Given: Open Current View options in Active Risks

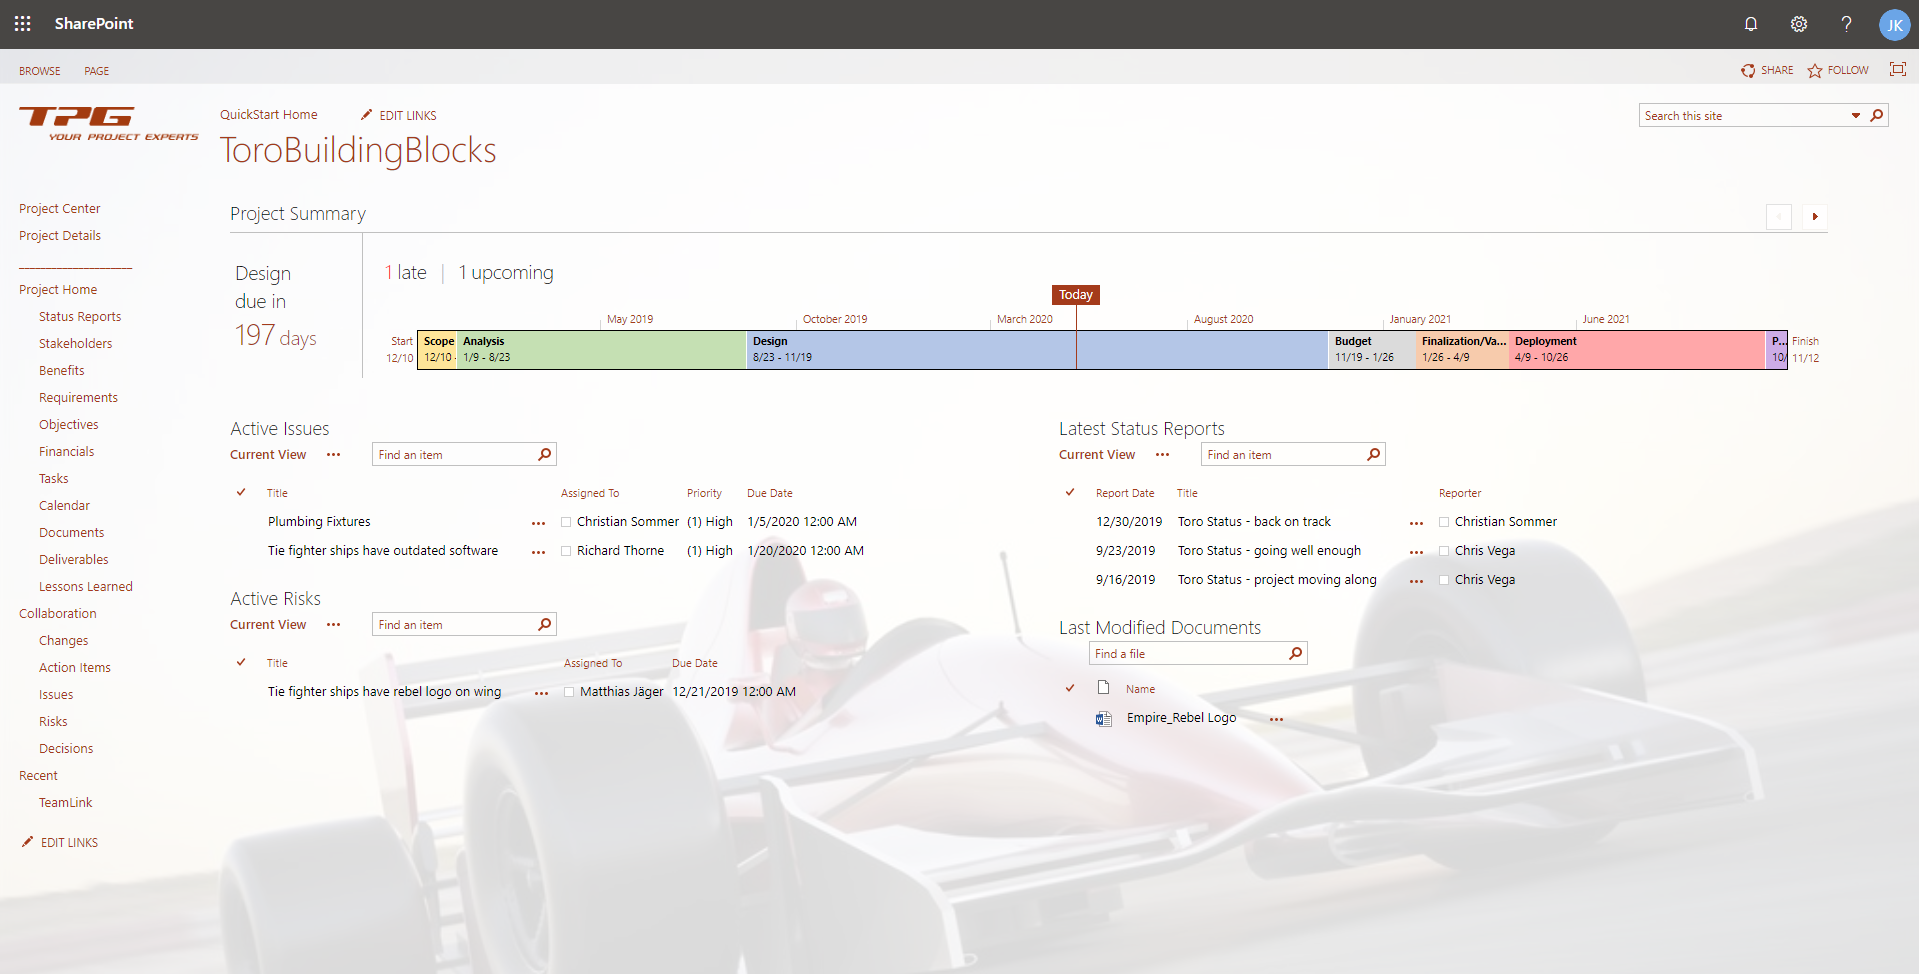Looking at the screenshot, I should [334, 624].
